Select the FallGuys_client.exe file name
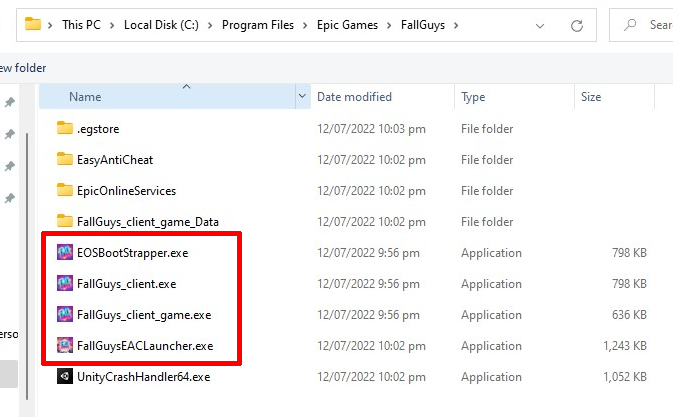The width and height of the screenshot is (673, 417). [x=127, y=284]
